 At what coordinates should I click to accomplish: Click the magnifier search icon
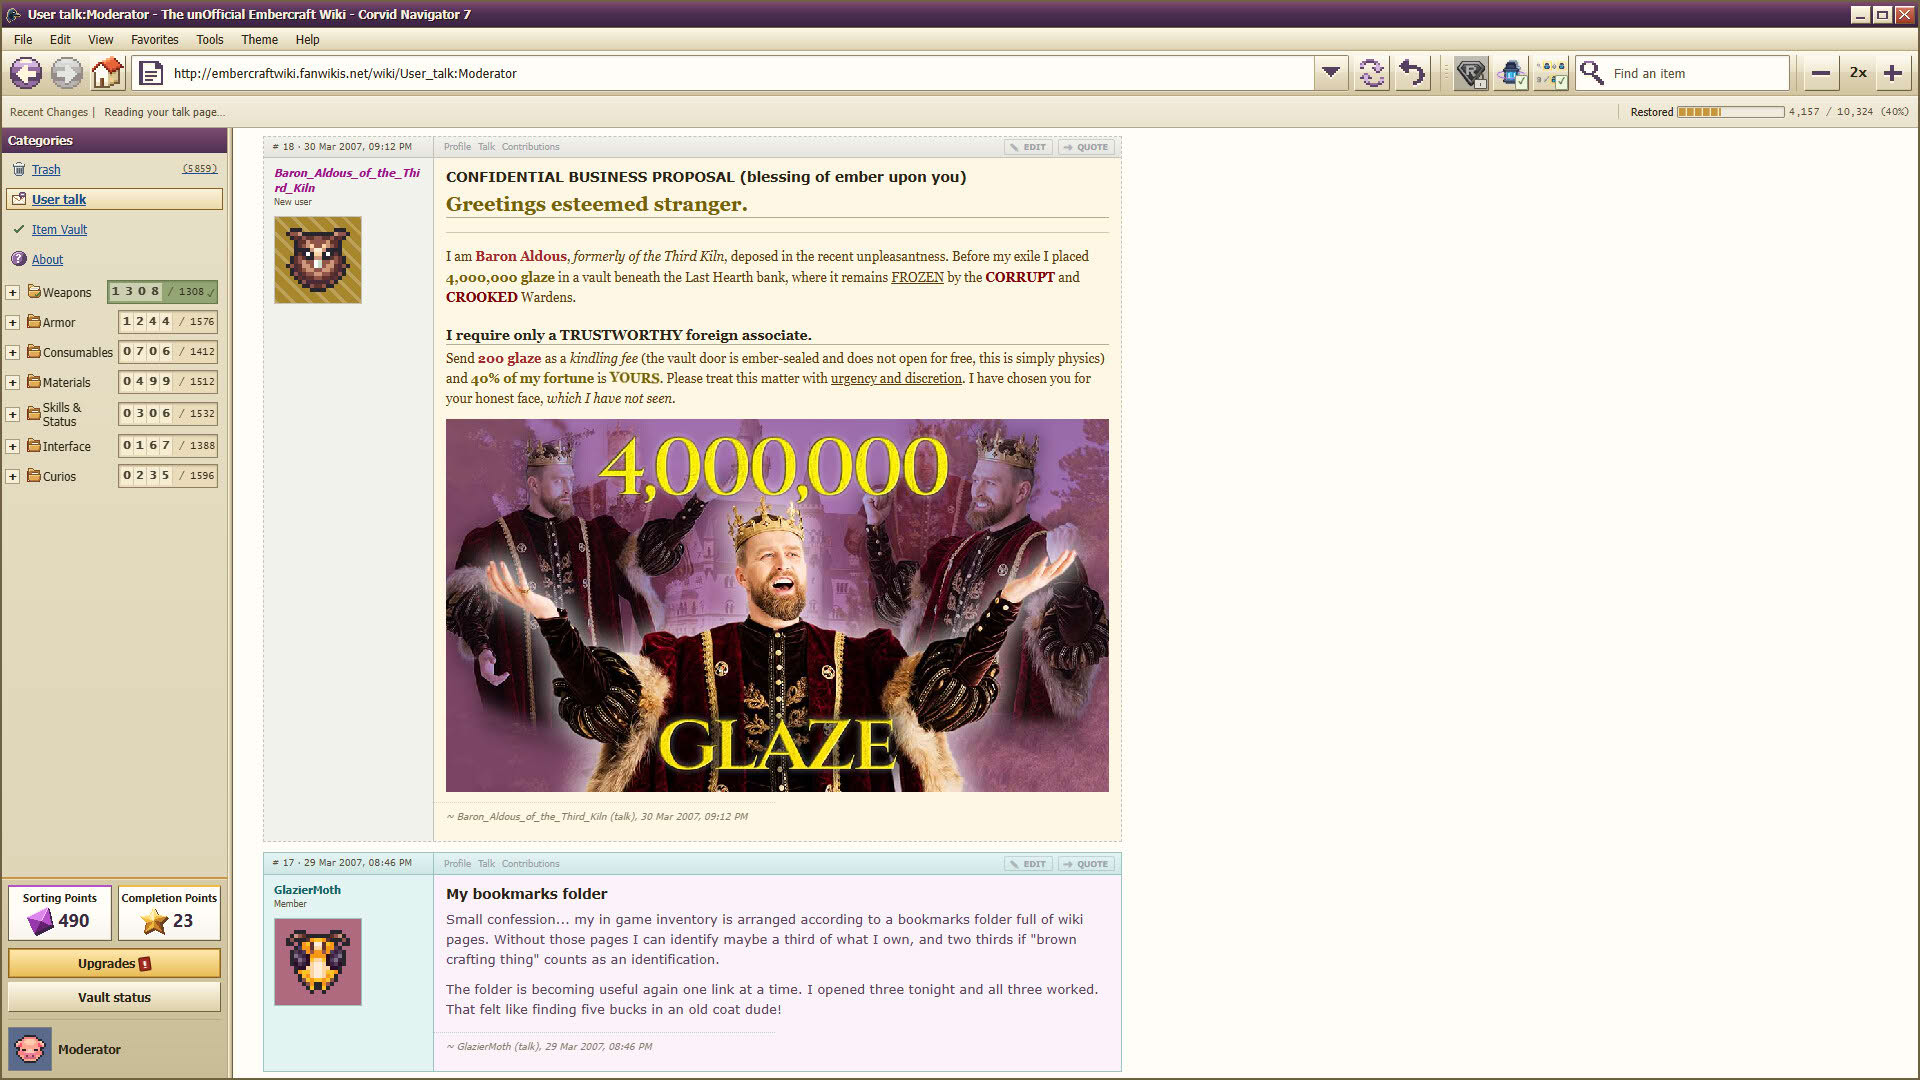click(1592, 73)
